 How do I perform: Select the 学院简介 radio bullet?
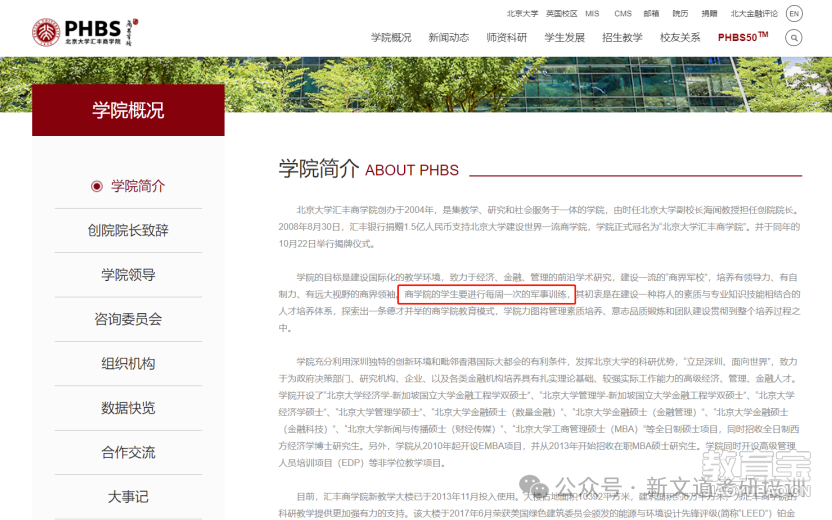coord(97,186)
